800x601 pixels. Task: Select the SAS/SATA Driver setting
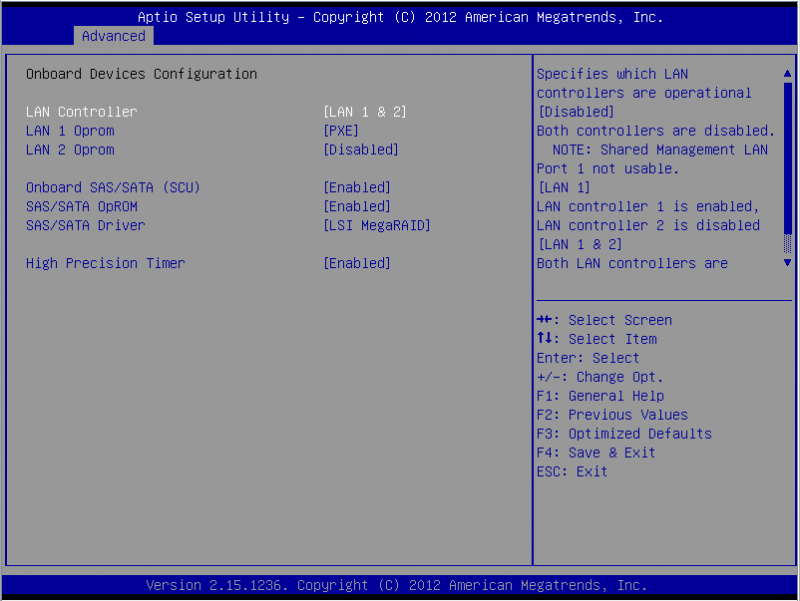pyautogui.click(x=85, y=226)
